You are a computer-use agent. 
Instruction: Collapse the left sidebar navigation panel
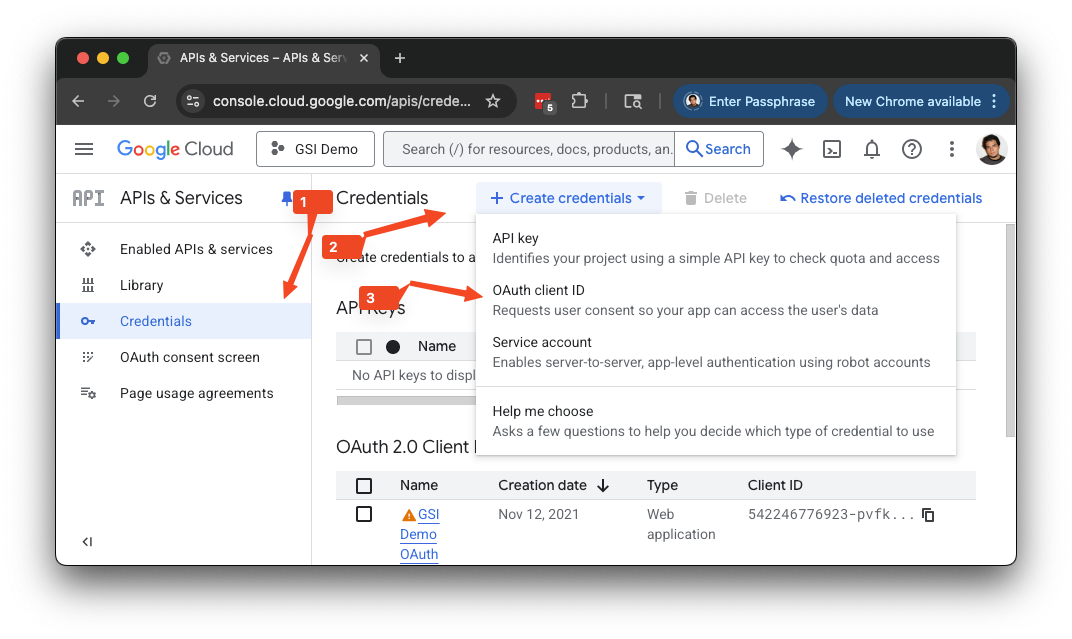click(87, 542)
